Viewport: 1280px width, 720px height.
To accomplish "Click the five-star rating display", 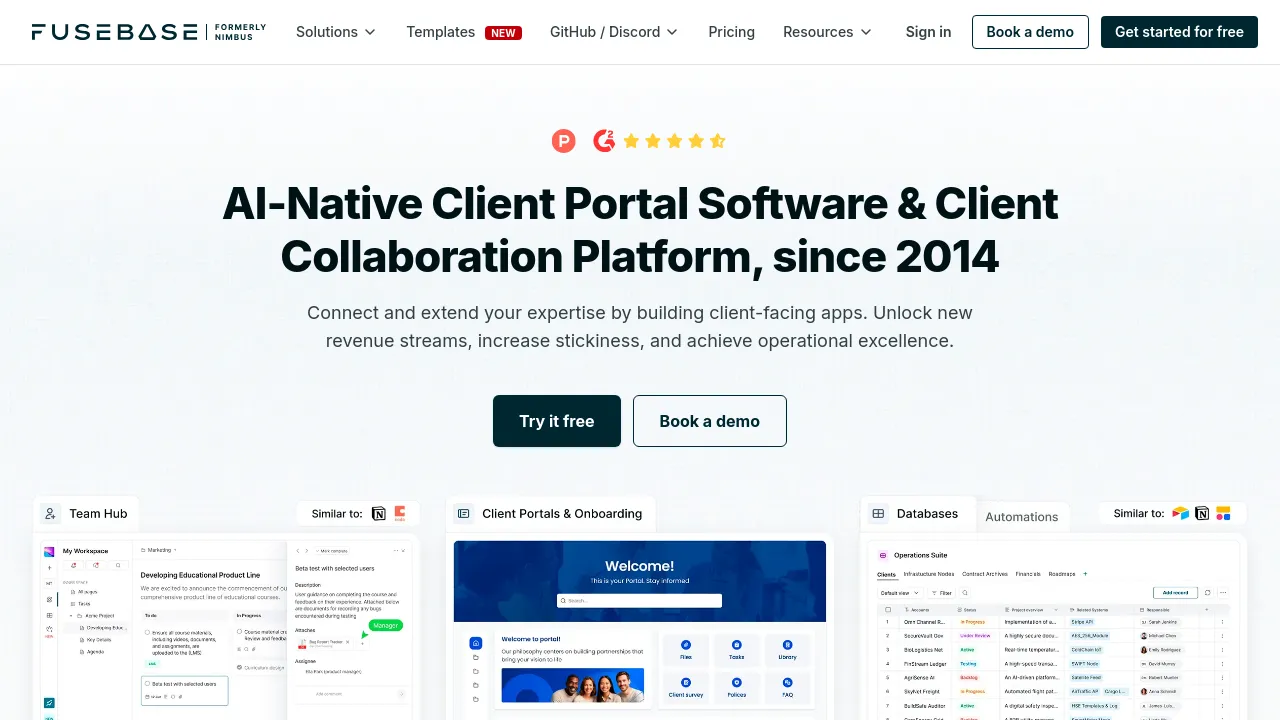I will [674, 141].
